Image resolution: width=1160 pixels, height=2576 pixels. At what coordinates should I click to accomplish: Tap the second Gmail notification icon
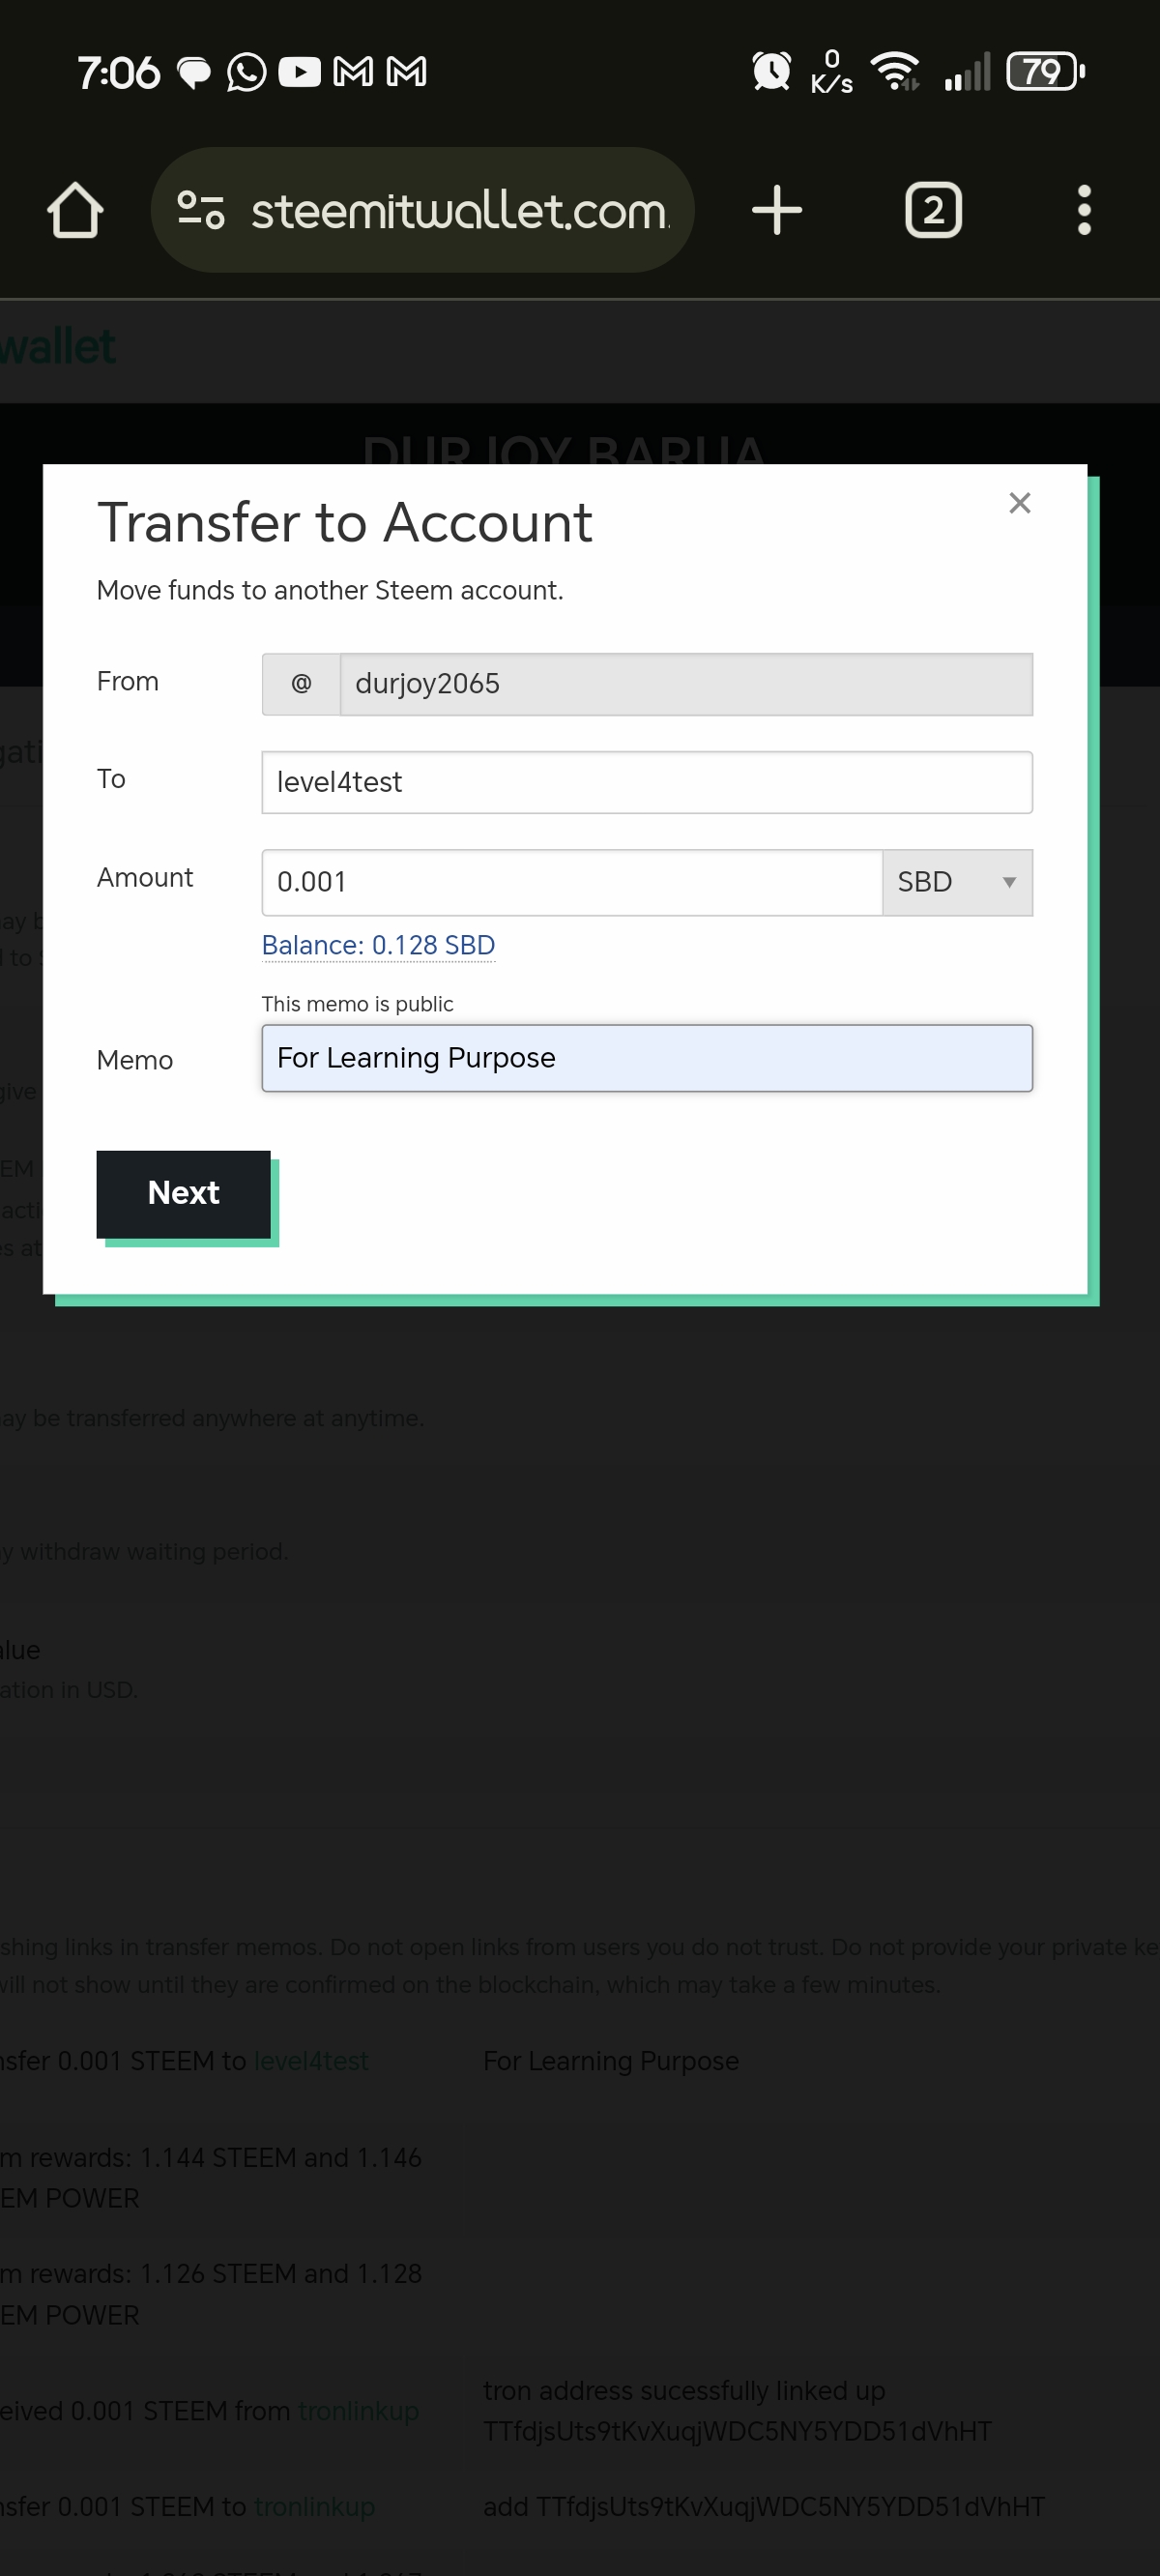pyautogui.click(x=406, y=72)
